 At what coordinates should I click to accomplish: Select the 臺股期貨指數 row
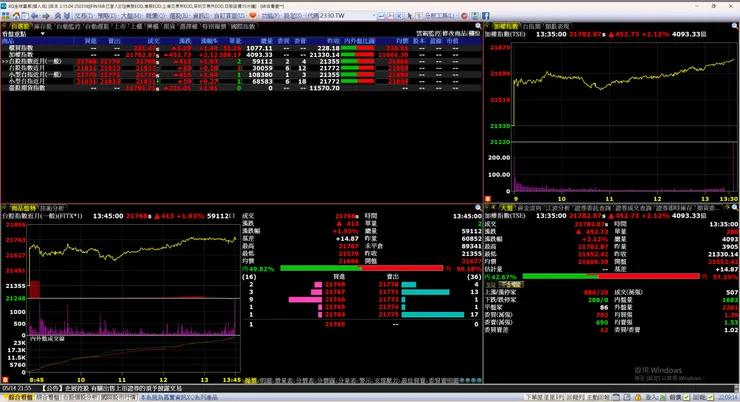pos(241,88)
